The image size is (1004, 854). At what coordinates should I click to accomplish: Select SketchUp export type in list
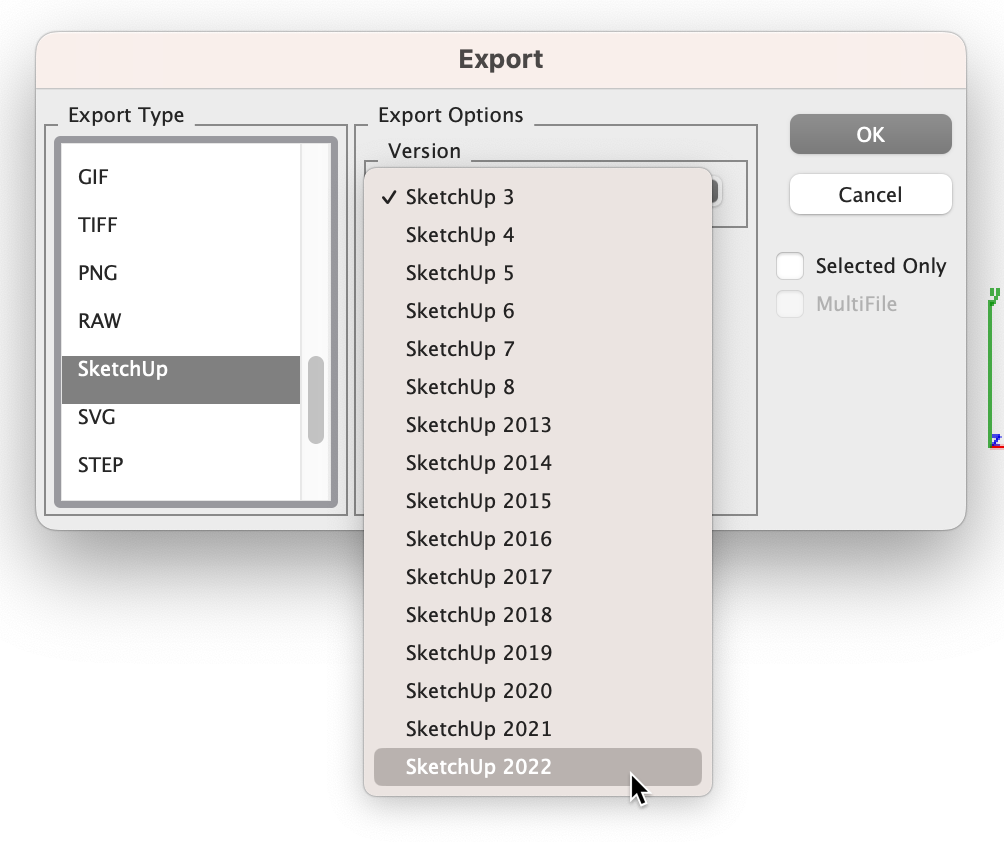(x=181, y=380)
